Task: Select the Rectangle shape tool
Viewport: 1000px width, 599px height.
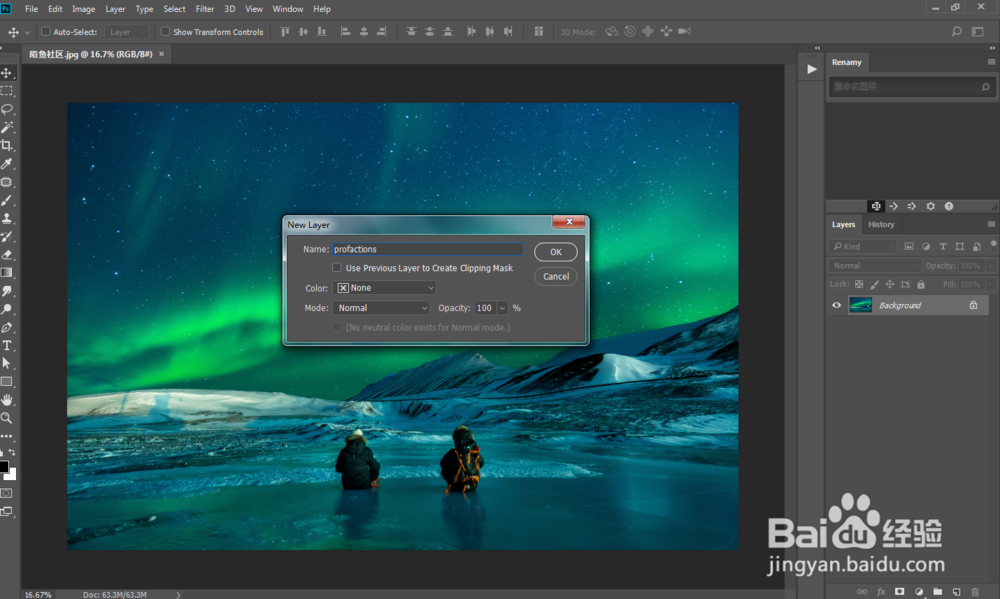Action: pos(7,381)
